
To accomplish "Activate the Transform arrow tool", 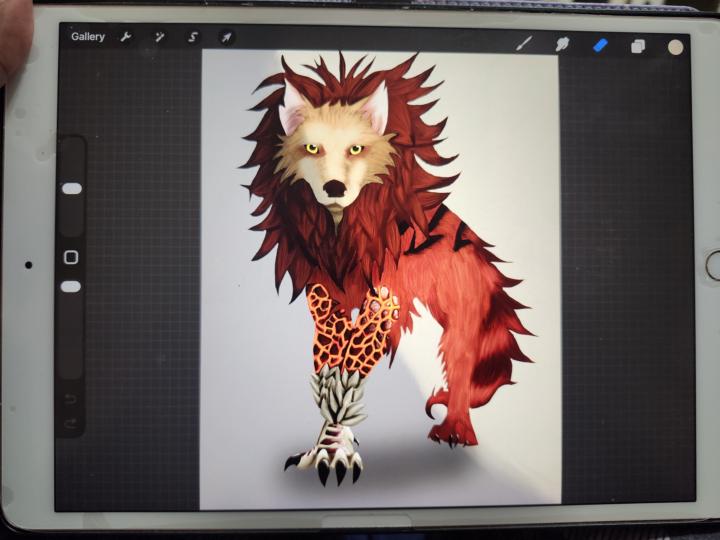I will 226,37.
